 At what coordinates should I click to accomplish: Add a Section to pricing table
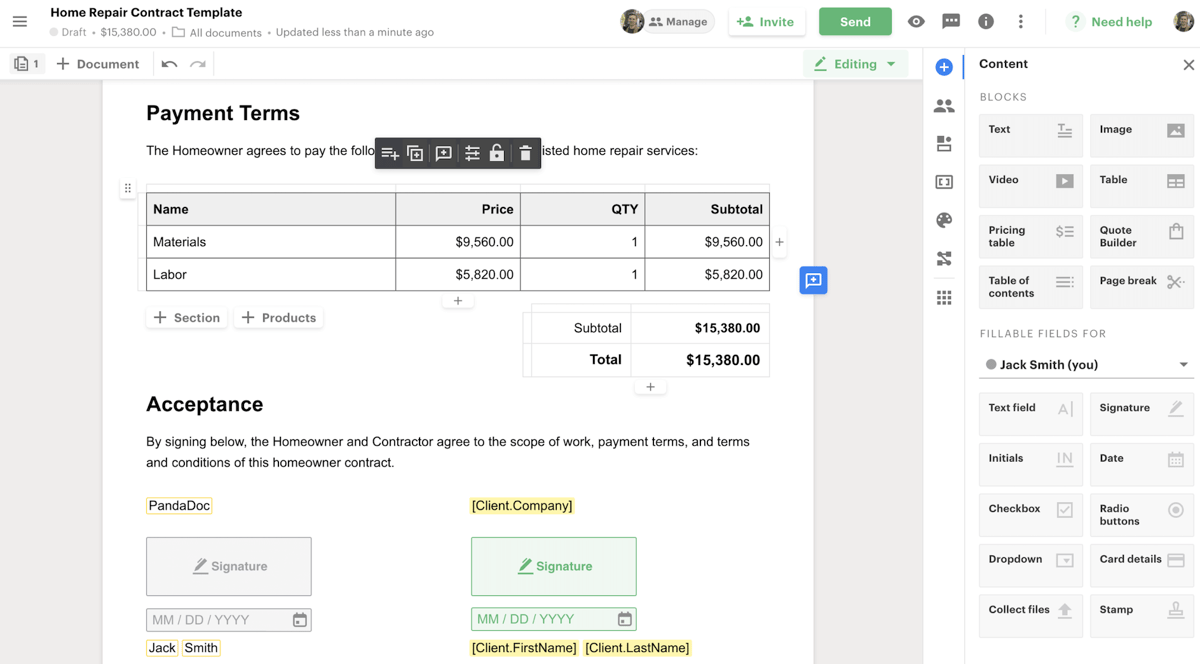click(186, 318)
